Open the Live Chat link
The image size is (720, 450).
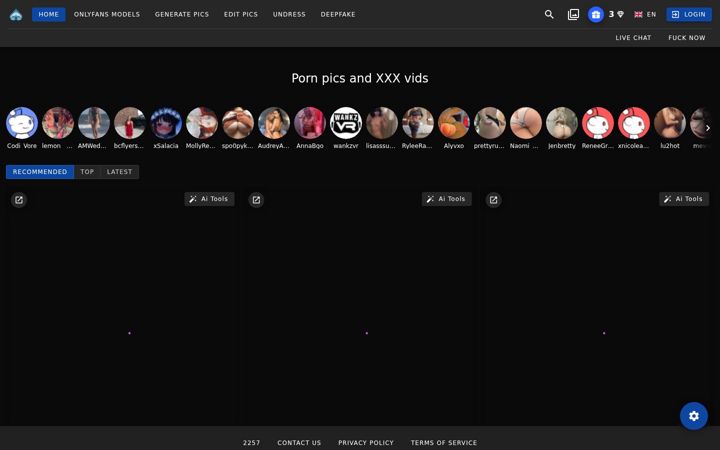(x=633, y=38)
